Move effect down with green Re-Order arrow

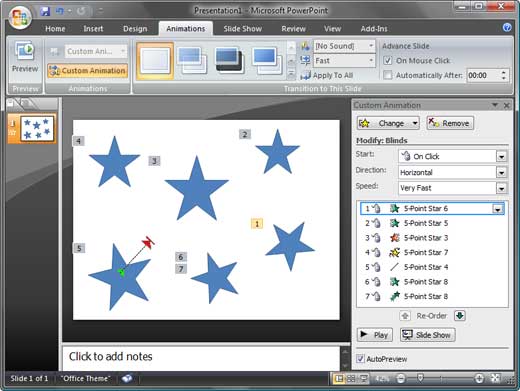point(460,316)
